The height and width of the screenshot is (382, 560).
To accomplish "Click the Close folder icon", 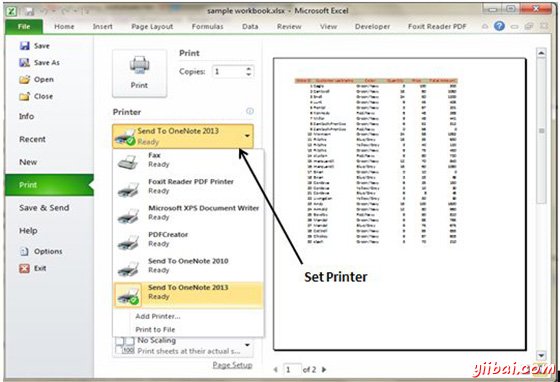I will 24,96.
